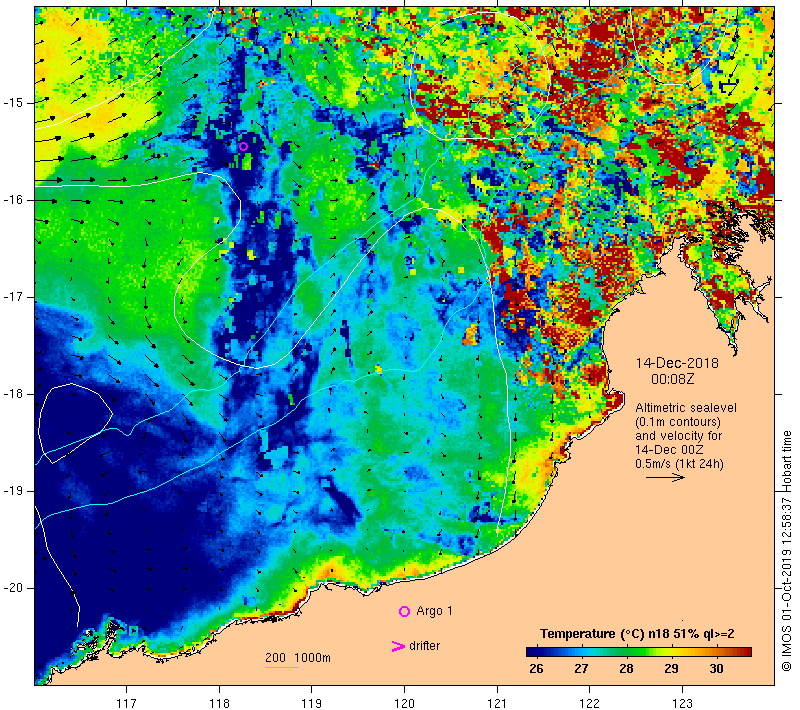
Task: Click the time label 00:08Z
Action: point(672,379)
